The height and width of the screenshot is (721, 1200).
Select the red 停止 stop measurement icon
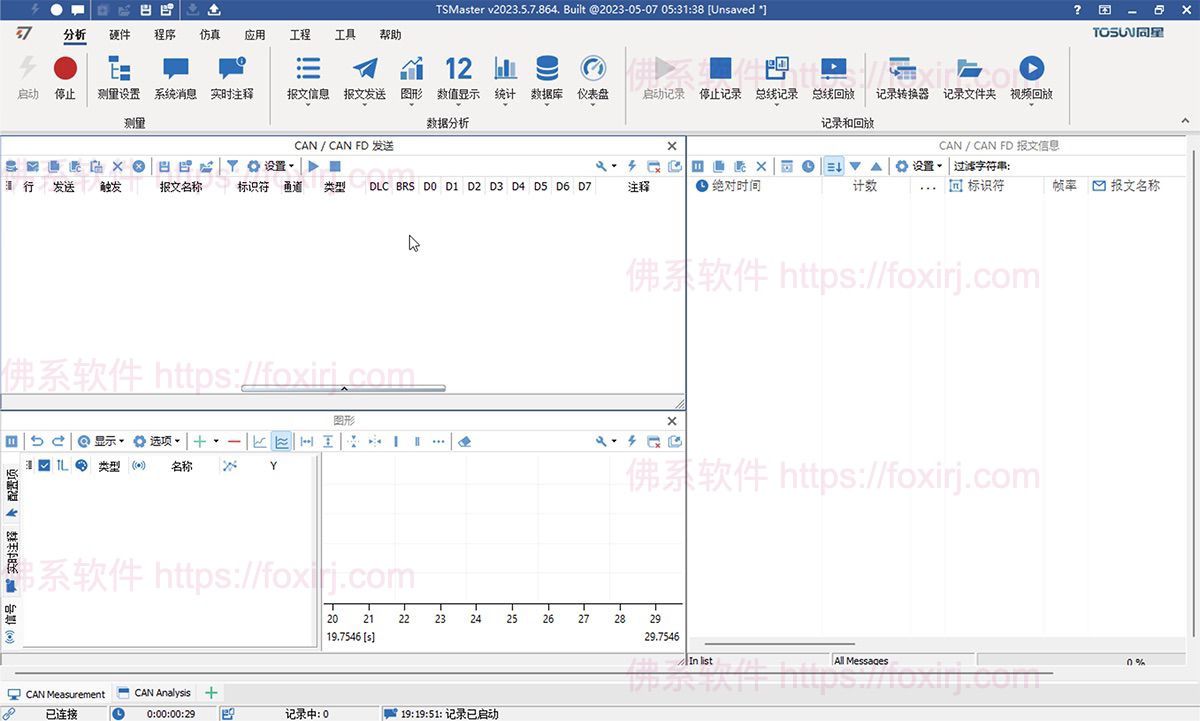65,72
